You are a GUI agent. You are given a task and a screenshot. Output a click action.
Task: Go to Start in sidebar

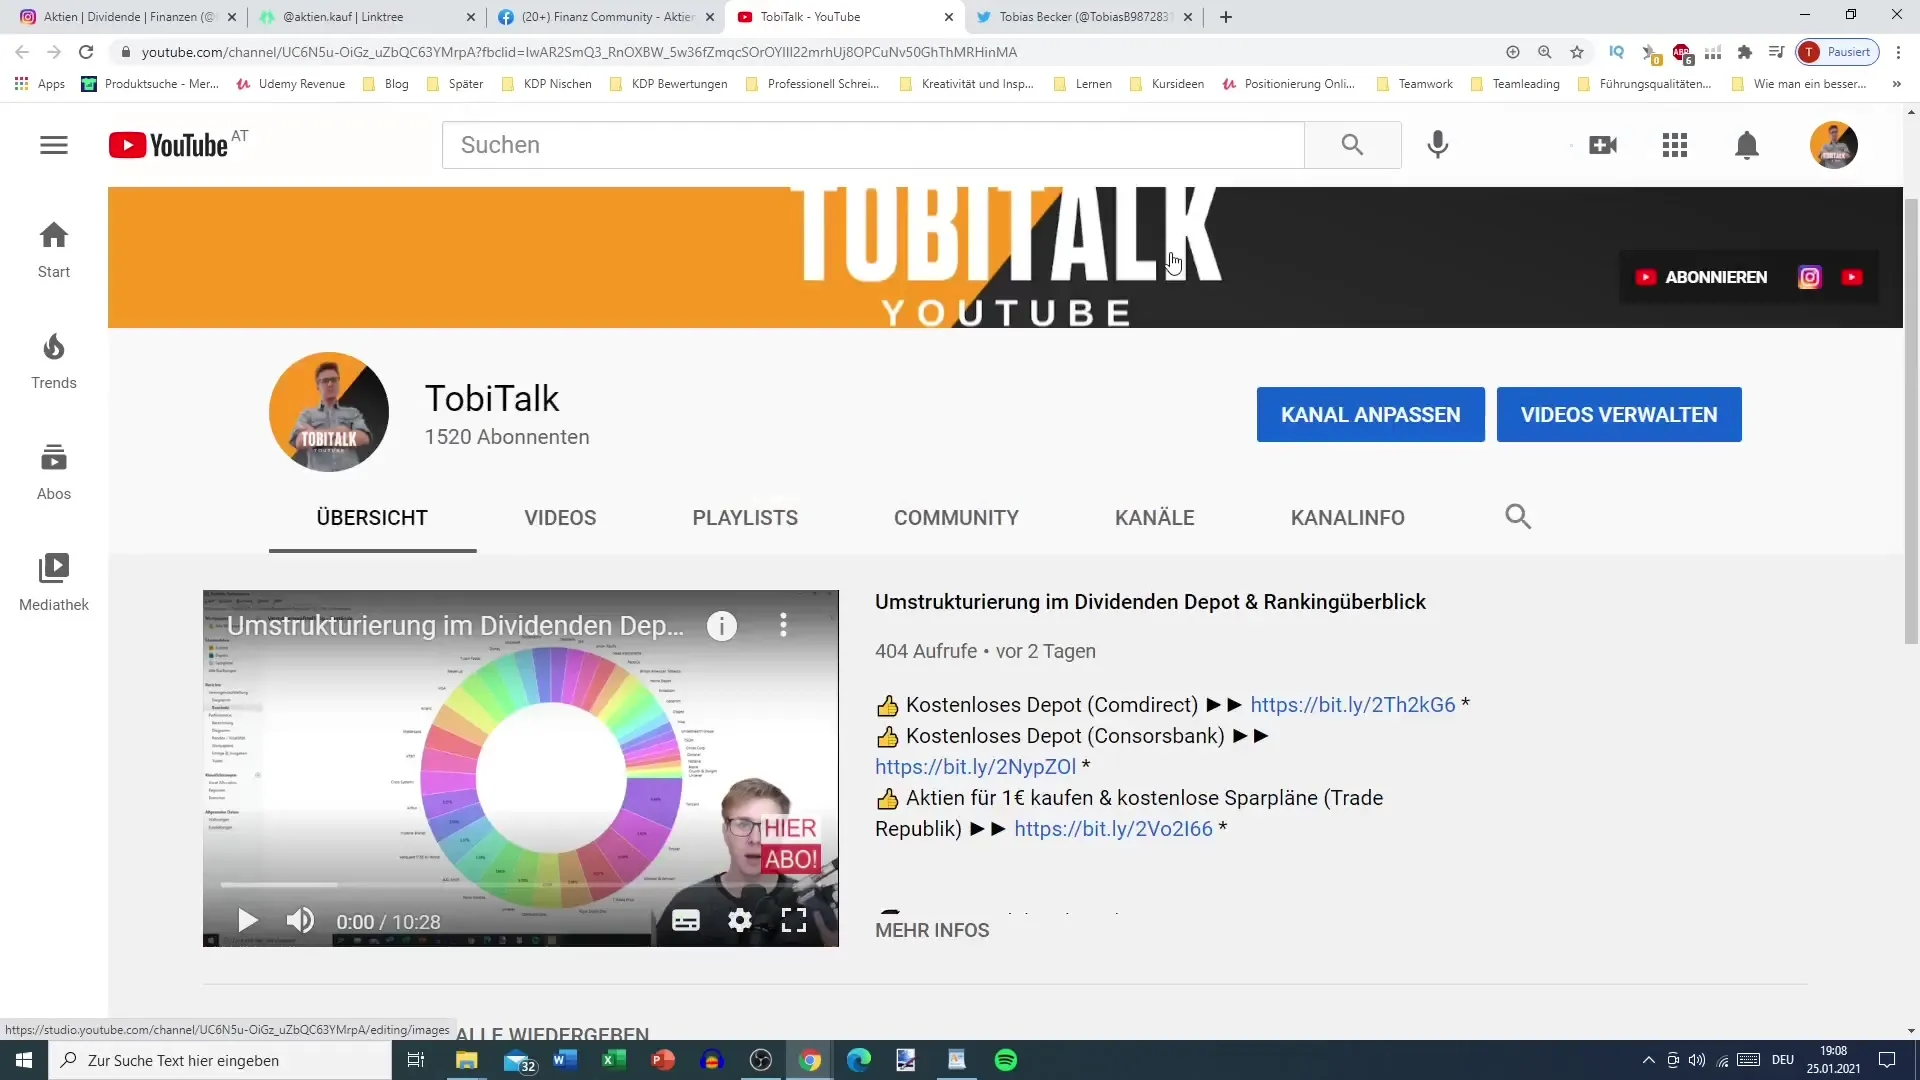click(54, 250)
